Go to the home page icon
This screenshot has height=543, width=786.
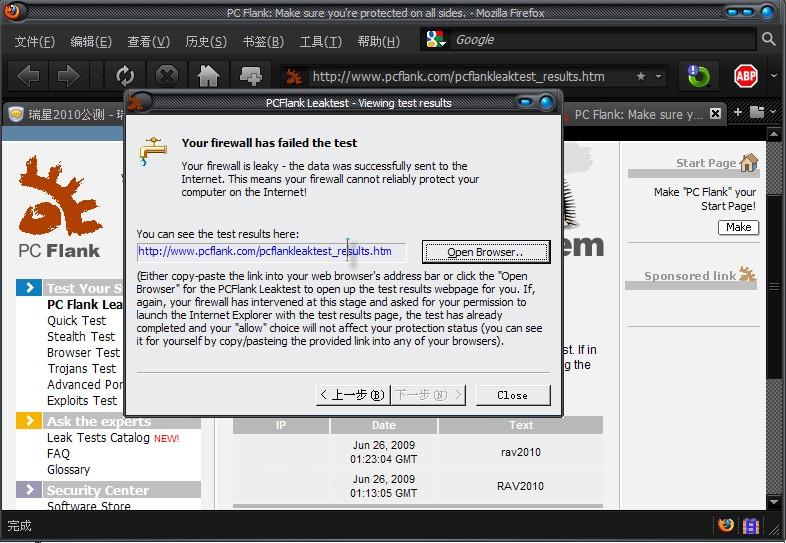[208, 77]
